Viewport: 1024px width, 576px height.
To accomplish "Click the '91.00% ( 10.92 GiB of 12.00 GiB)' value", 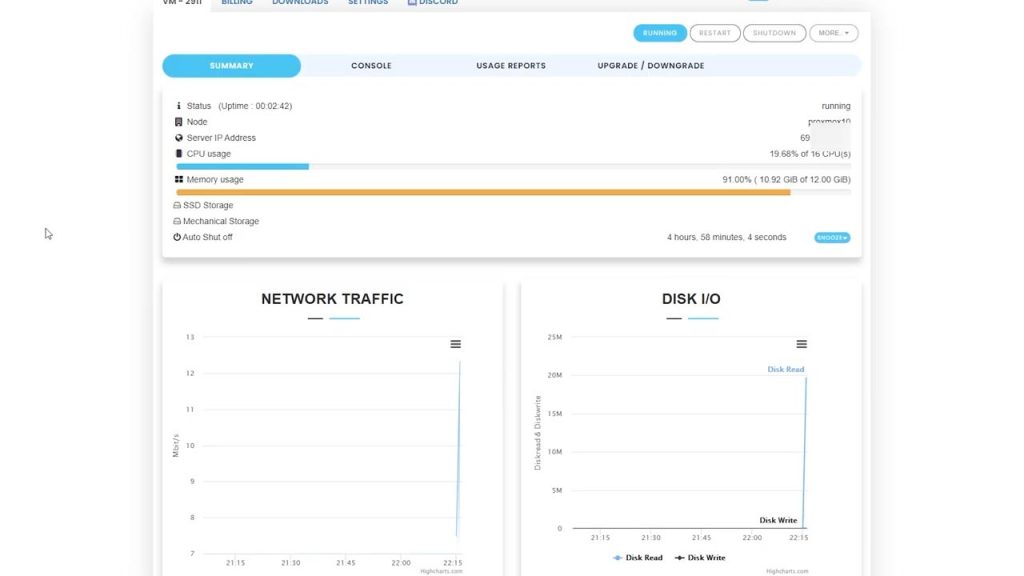I will pos(786,180).
